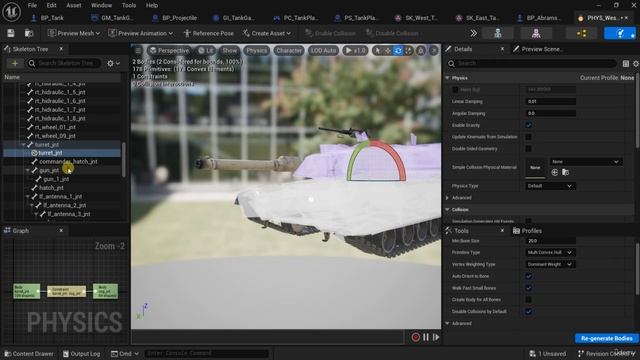Viewport: 640px width, 360px height.
Task: Click the add plus button in Skeleton Tree
Action: pyautogui.click(x=15, y=63)
